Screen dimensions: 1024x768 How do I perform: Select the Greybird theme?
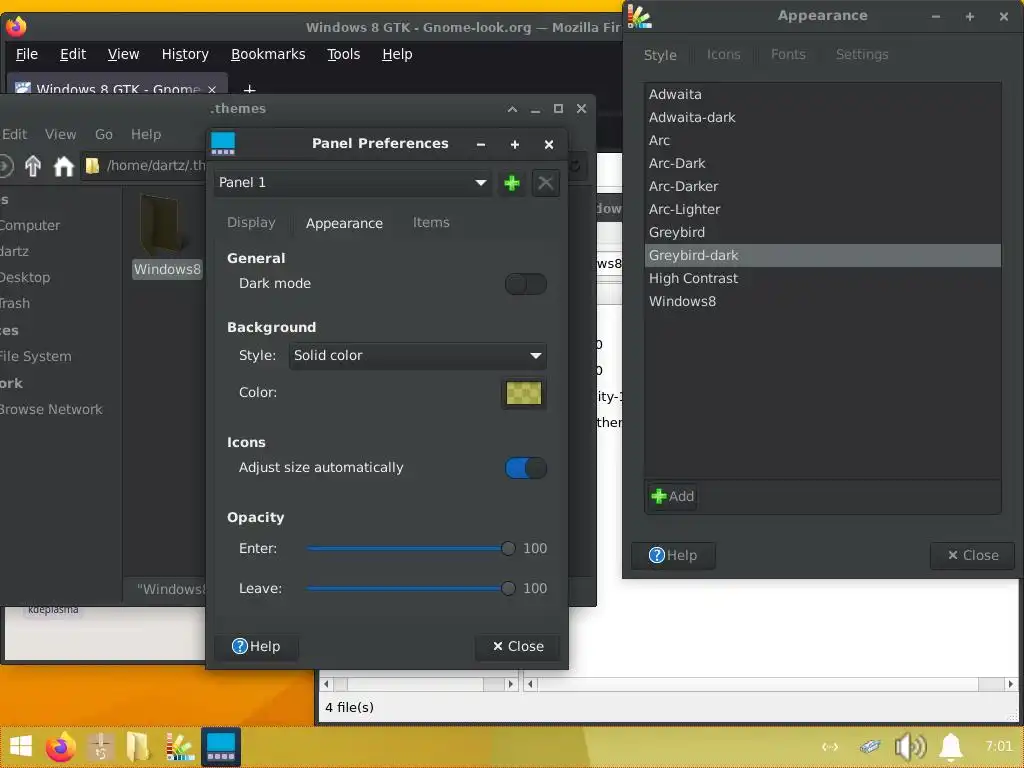point(822,232)
